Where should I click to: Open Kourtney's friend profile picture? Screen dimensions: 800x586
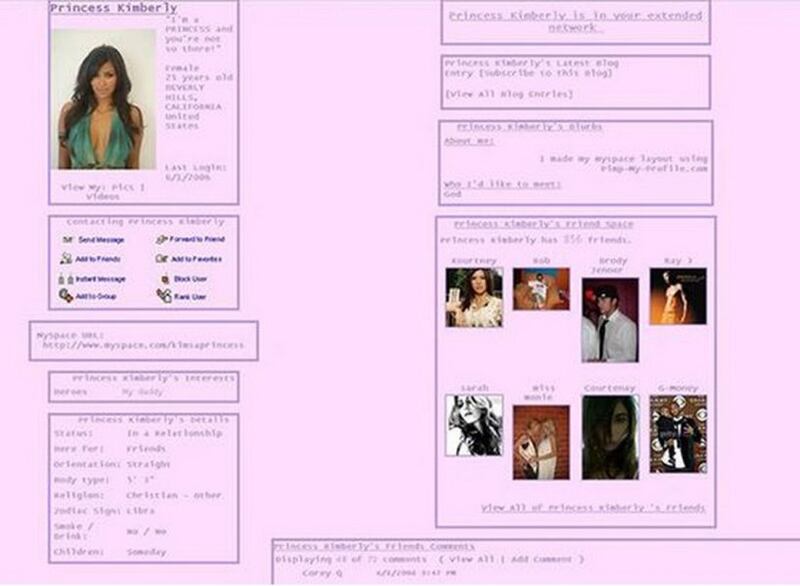point(474,297)
